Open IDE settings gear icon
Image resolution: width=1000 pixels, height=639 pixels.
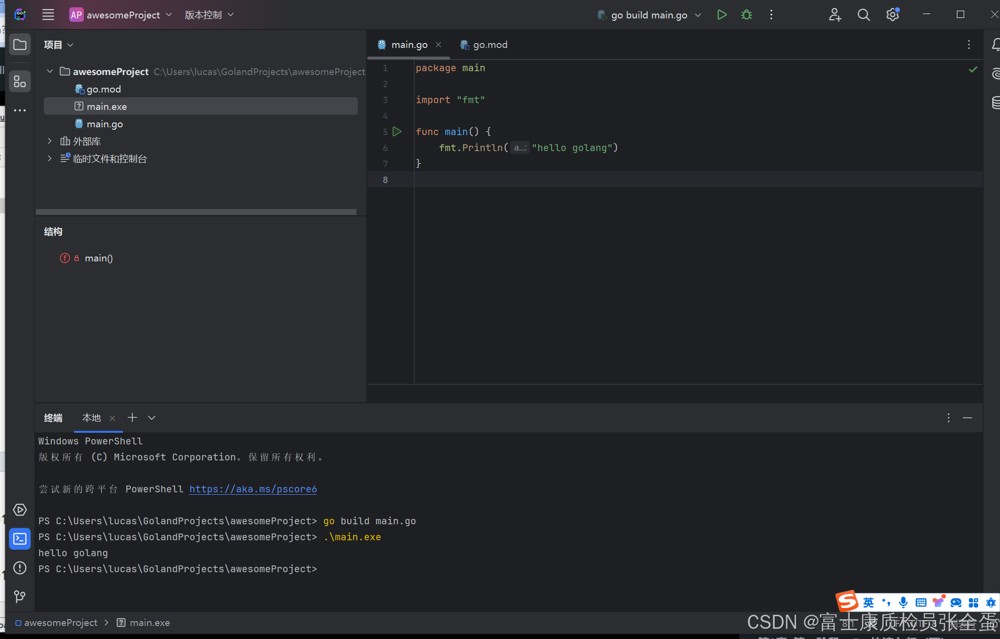(x=892, y=15)
